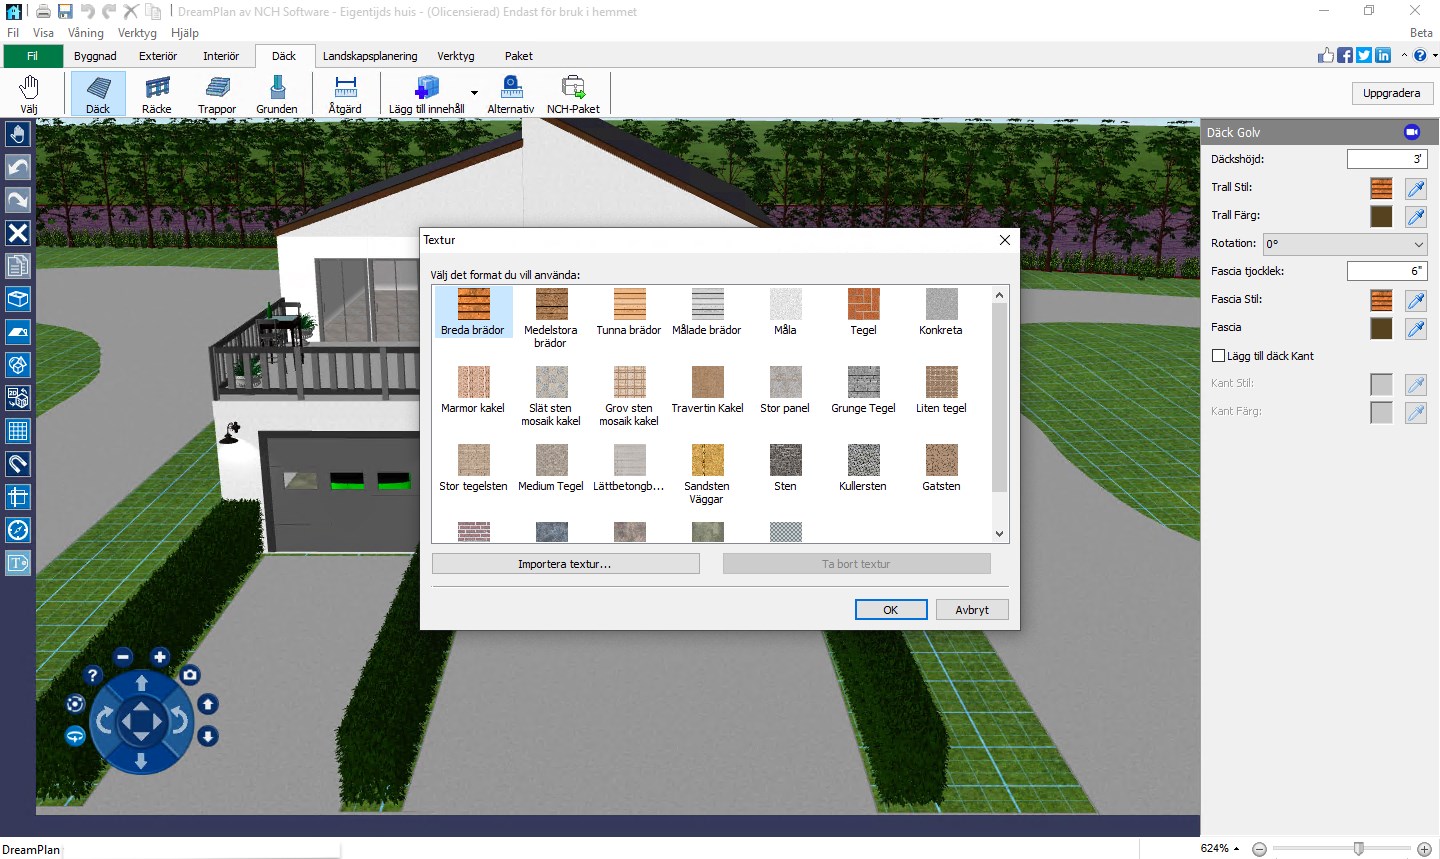Click the compass icon in the sidebar
This screenshot has width=1440, height=859.
pyautogui.click(x=18, y=529)
